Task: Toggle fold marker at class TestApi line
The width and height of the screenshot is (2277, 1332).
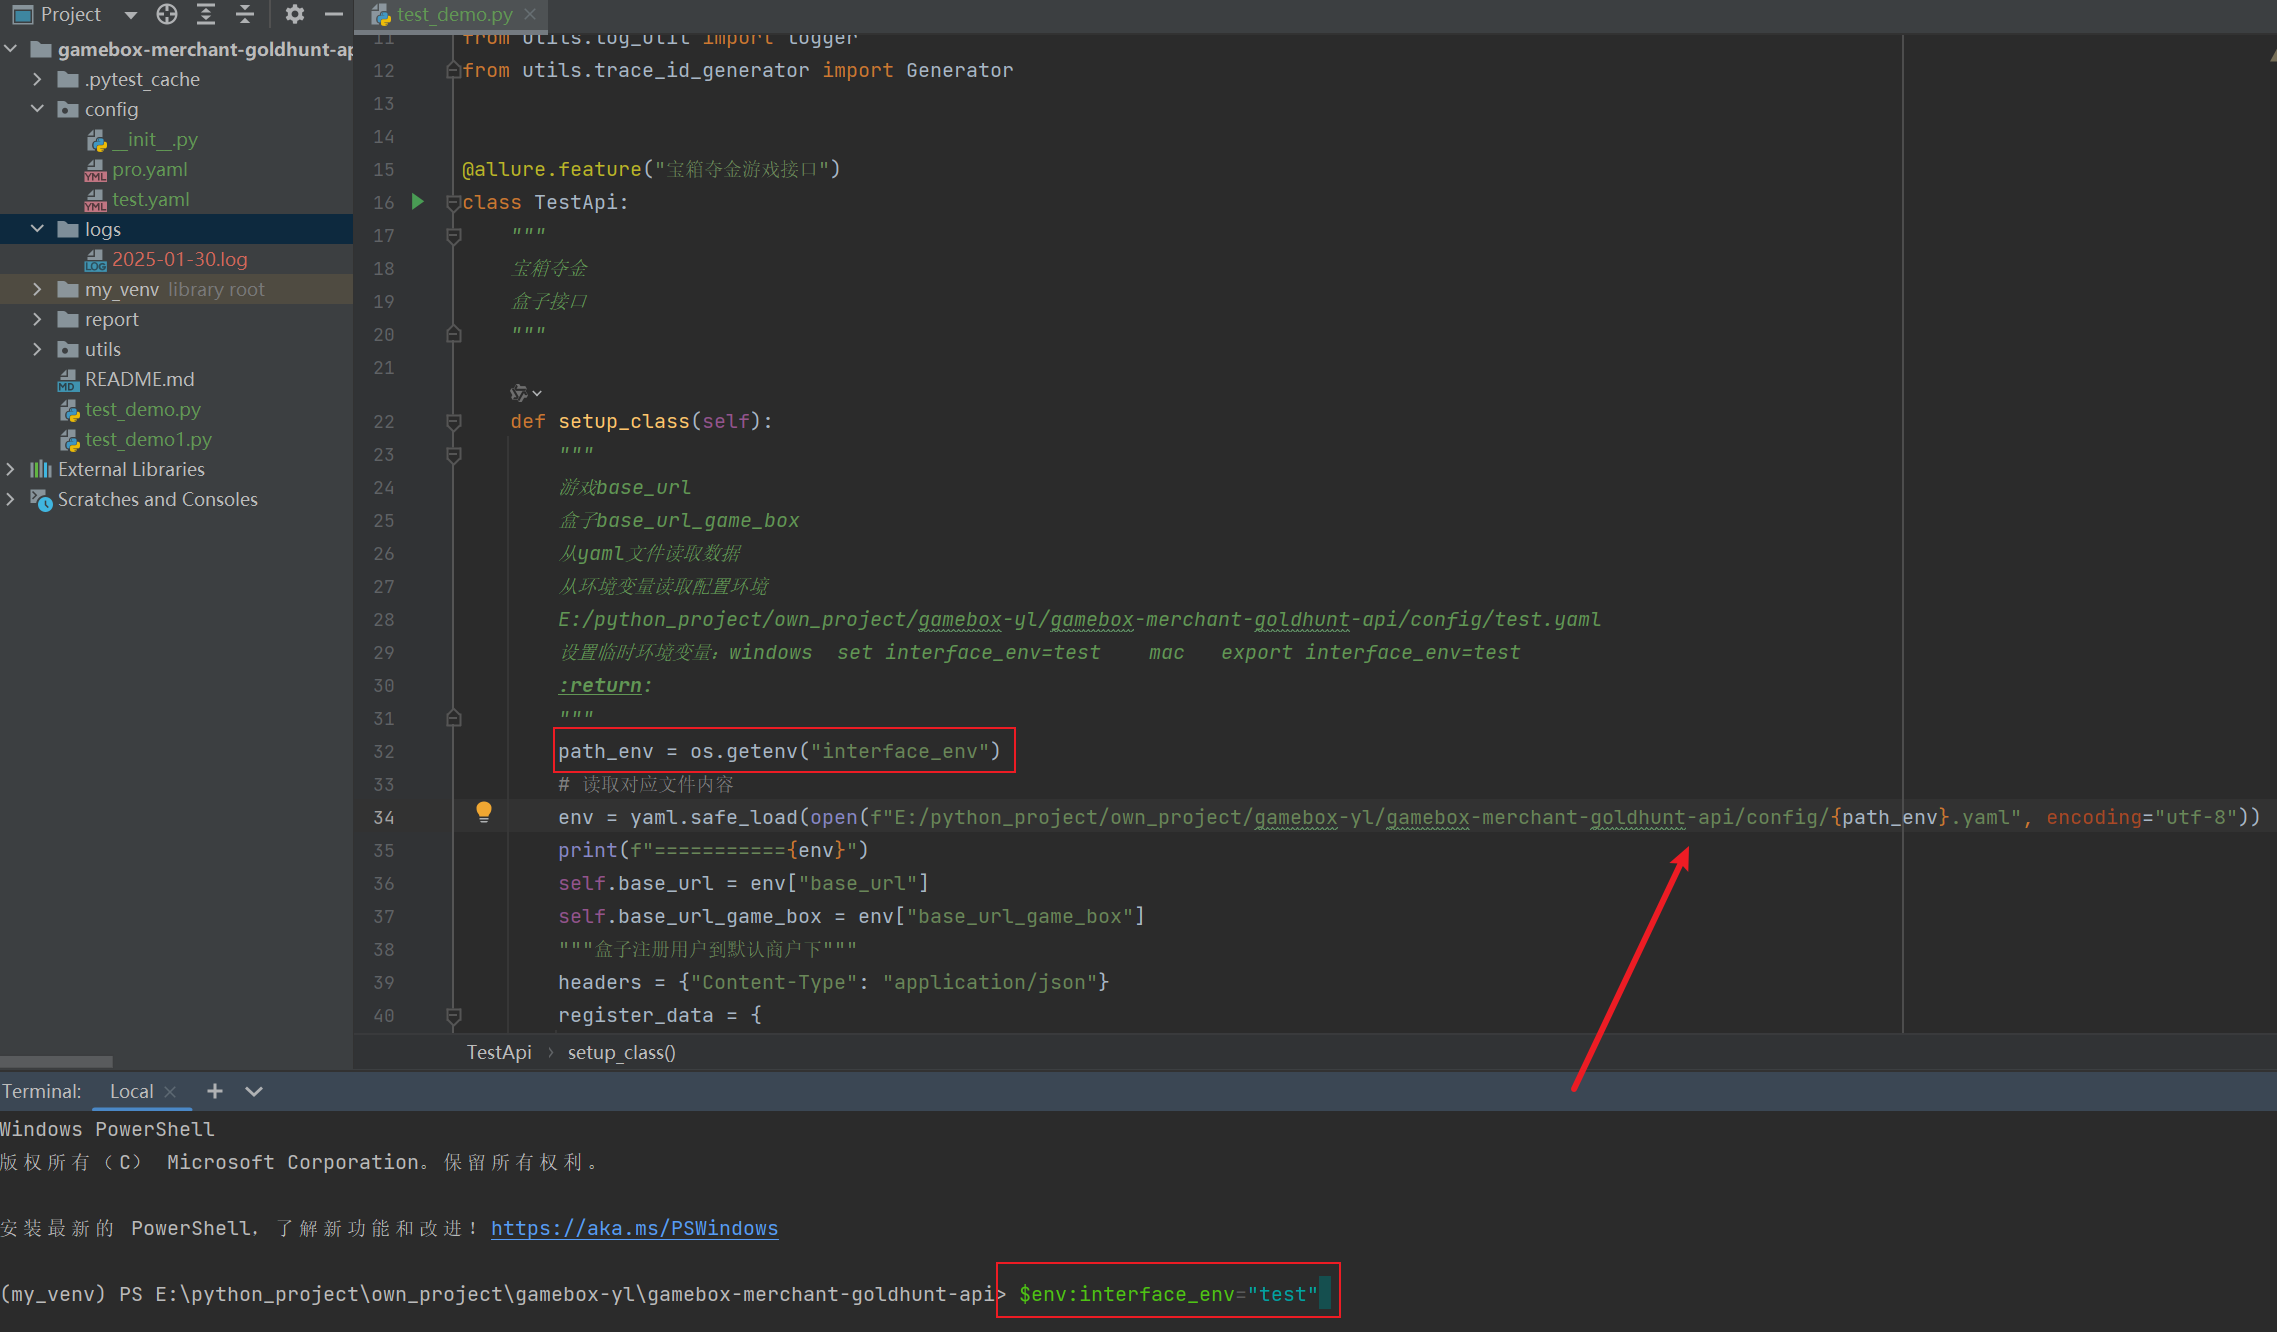Action: pyautogui.click(x=453, y=203)
